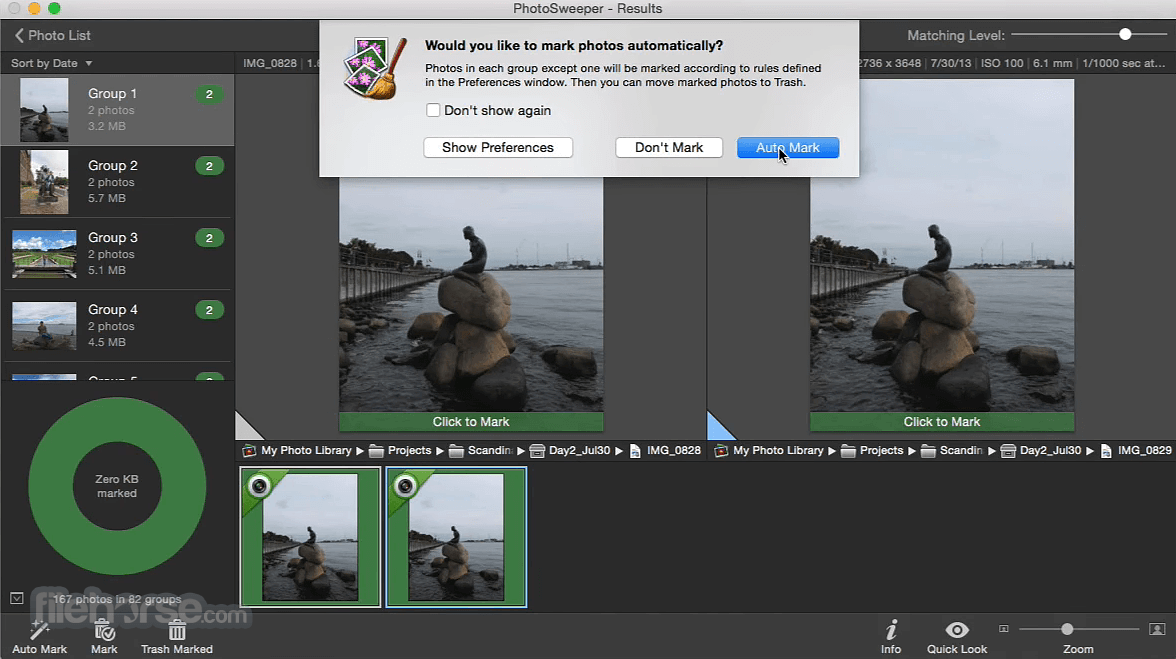Click Projects folder in left path bar
Screen dimensions: 1176x659
click(400, 451)
